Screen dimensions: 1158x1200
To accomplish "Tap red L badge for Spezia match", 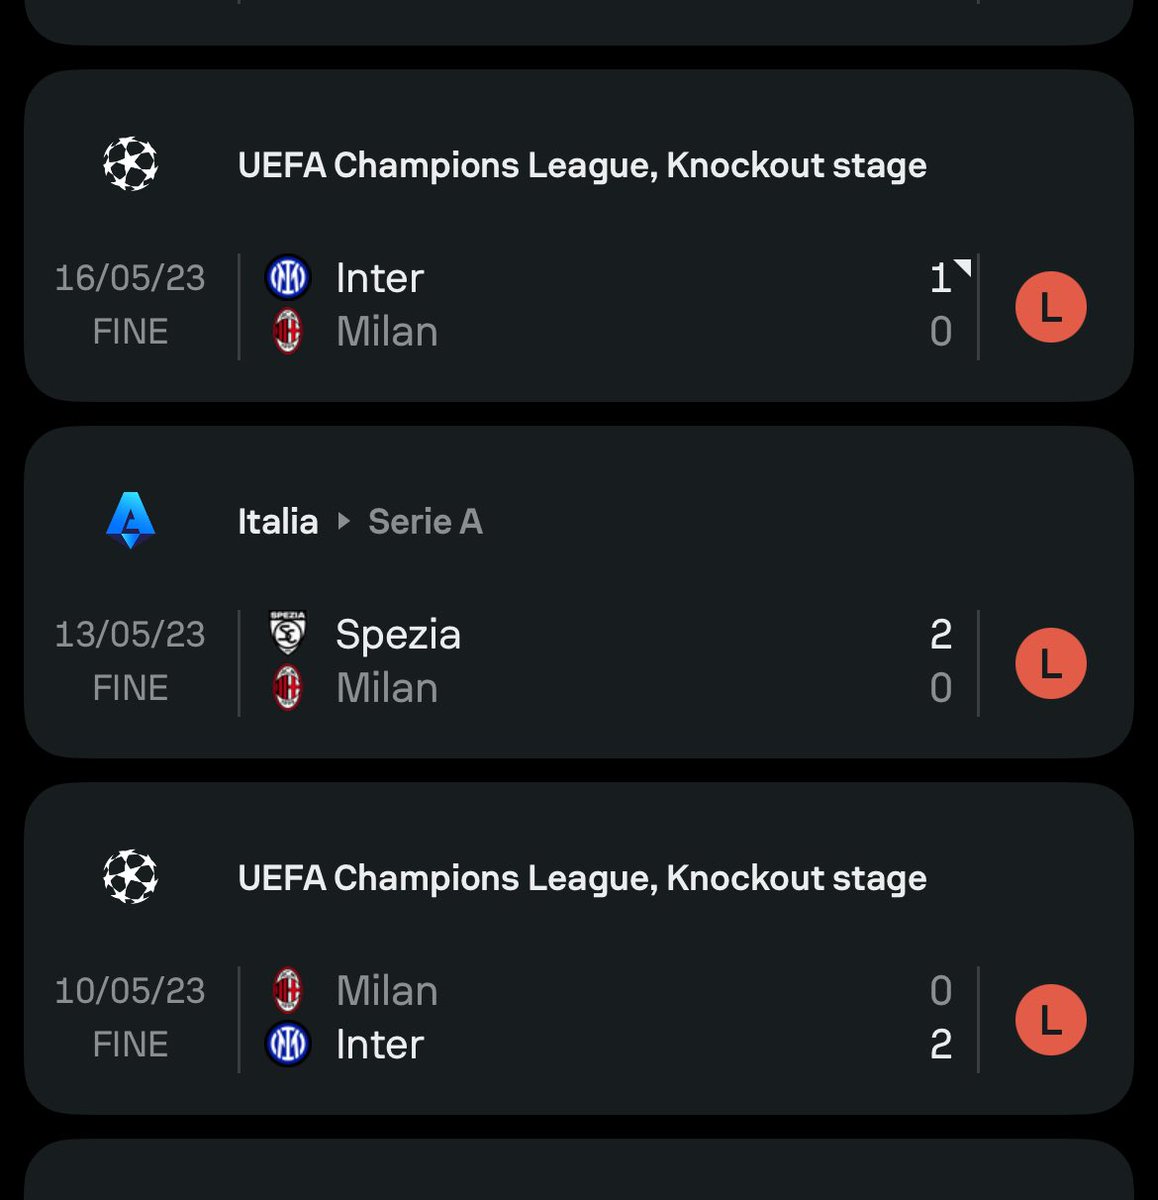I will [1051, 663].
